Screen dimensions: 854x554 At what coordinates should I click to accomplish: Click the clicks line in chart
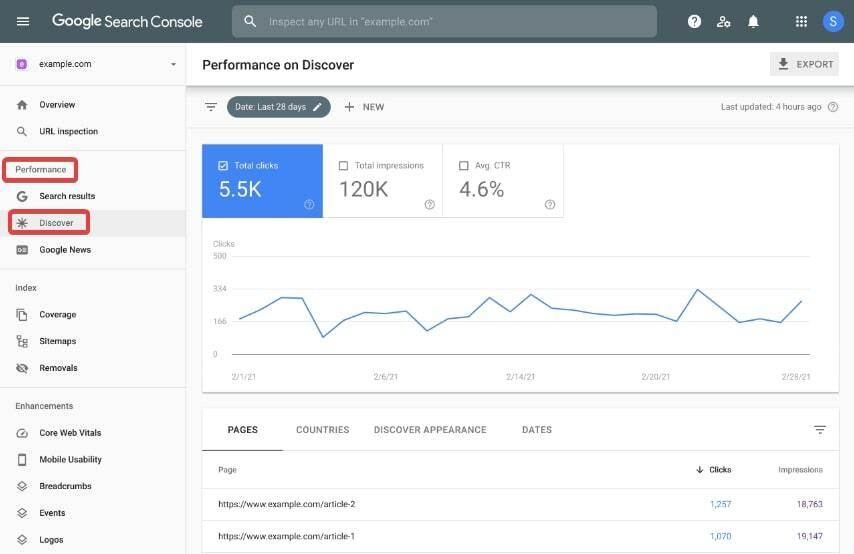(x=520, y=312)
